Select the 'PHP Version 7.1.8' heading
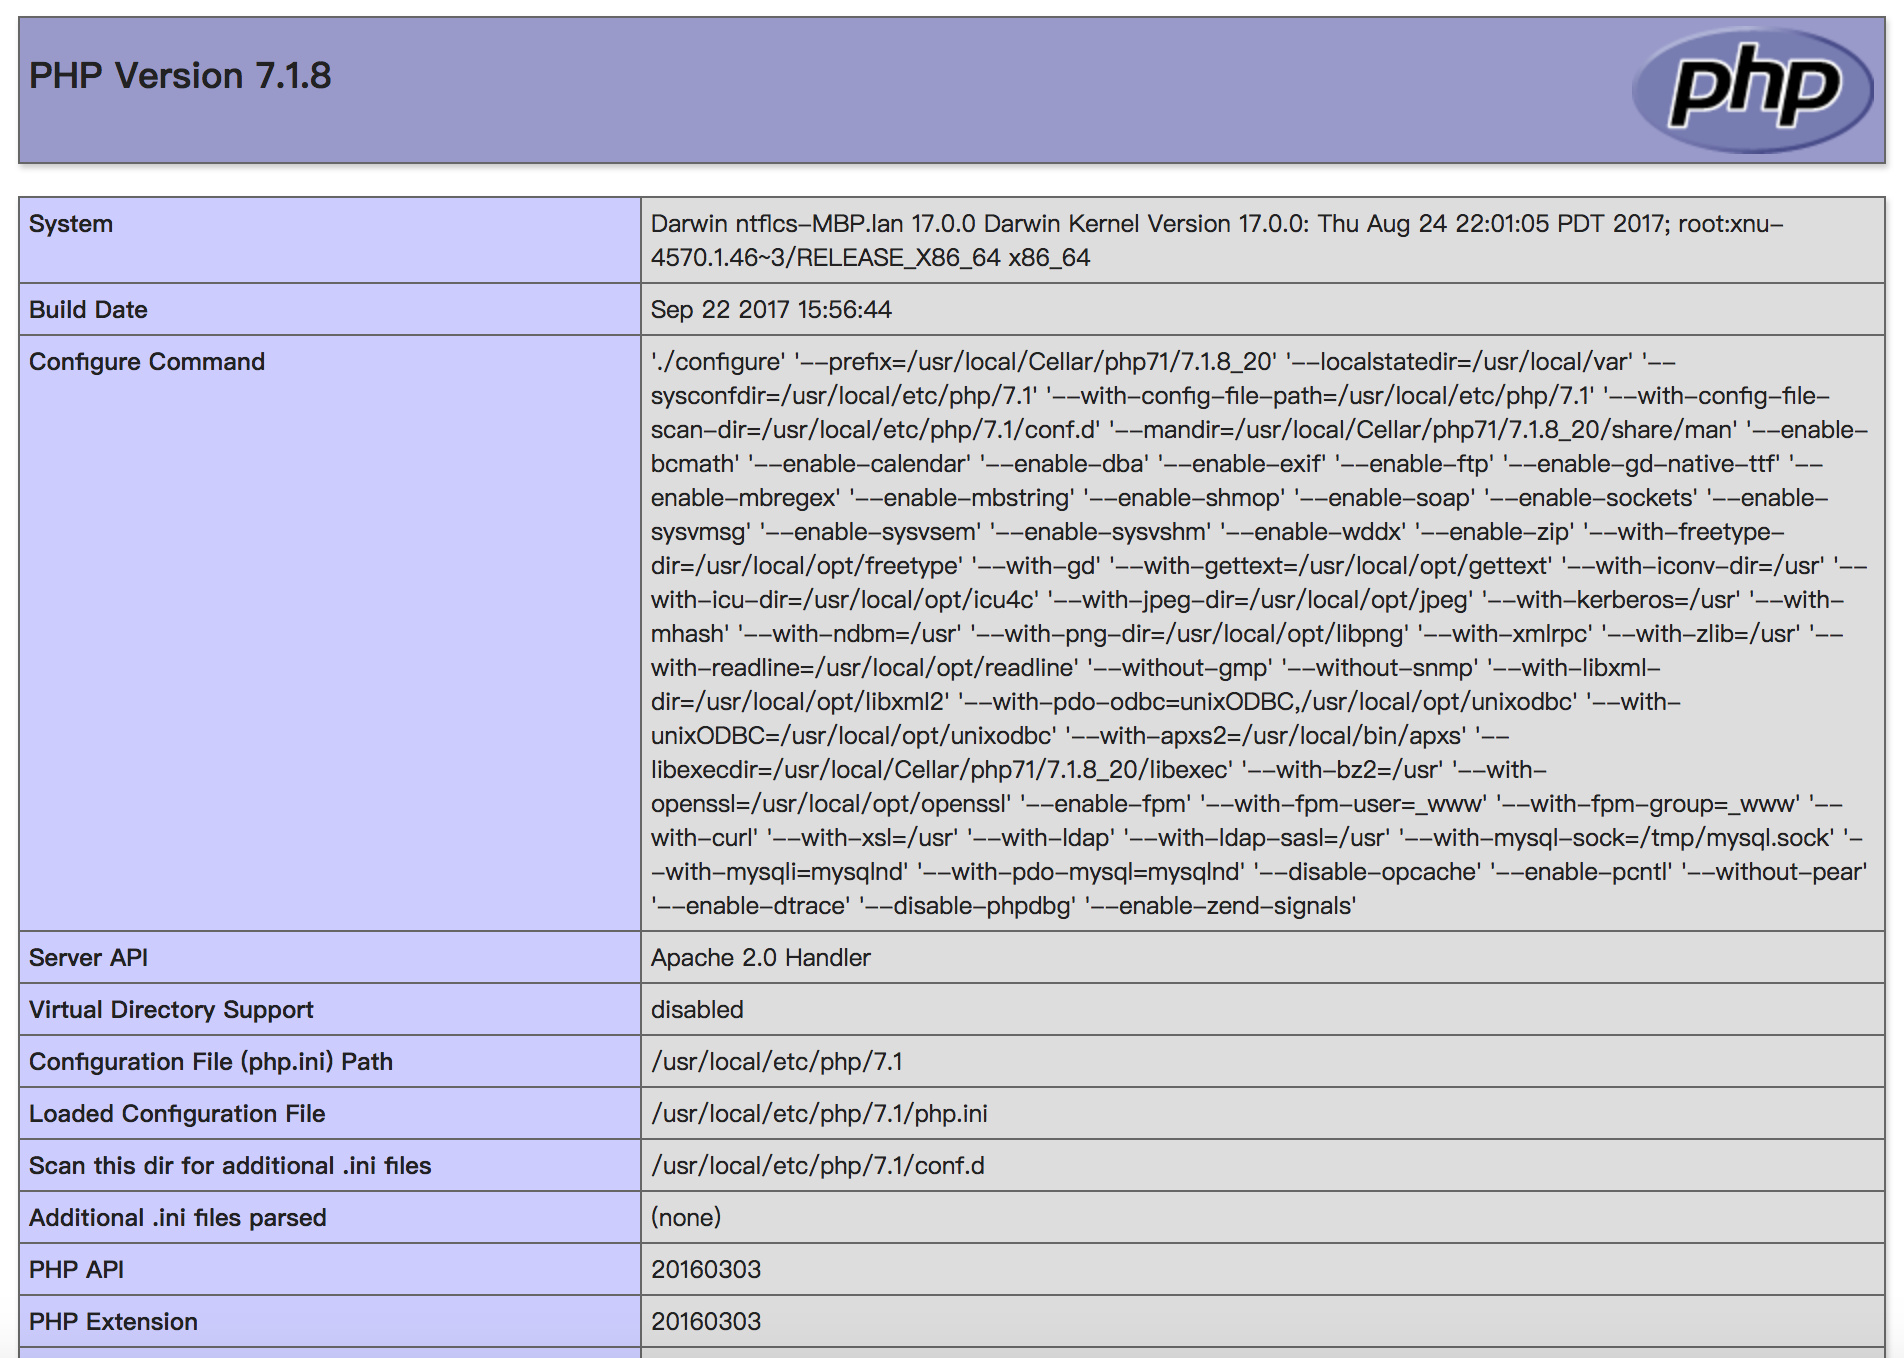The width and height of the screenshot is (1904, 1358). [180, 76]
